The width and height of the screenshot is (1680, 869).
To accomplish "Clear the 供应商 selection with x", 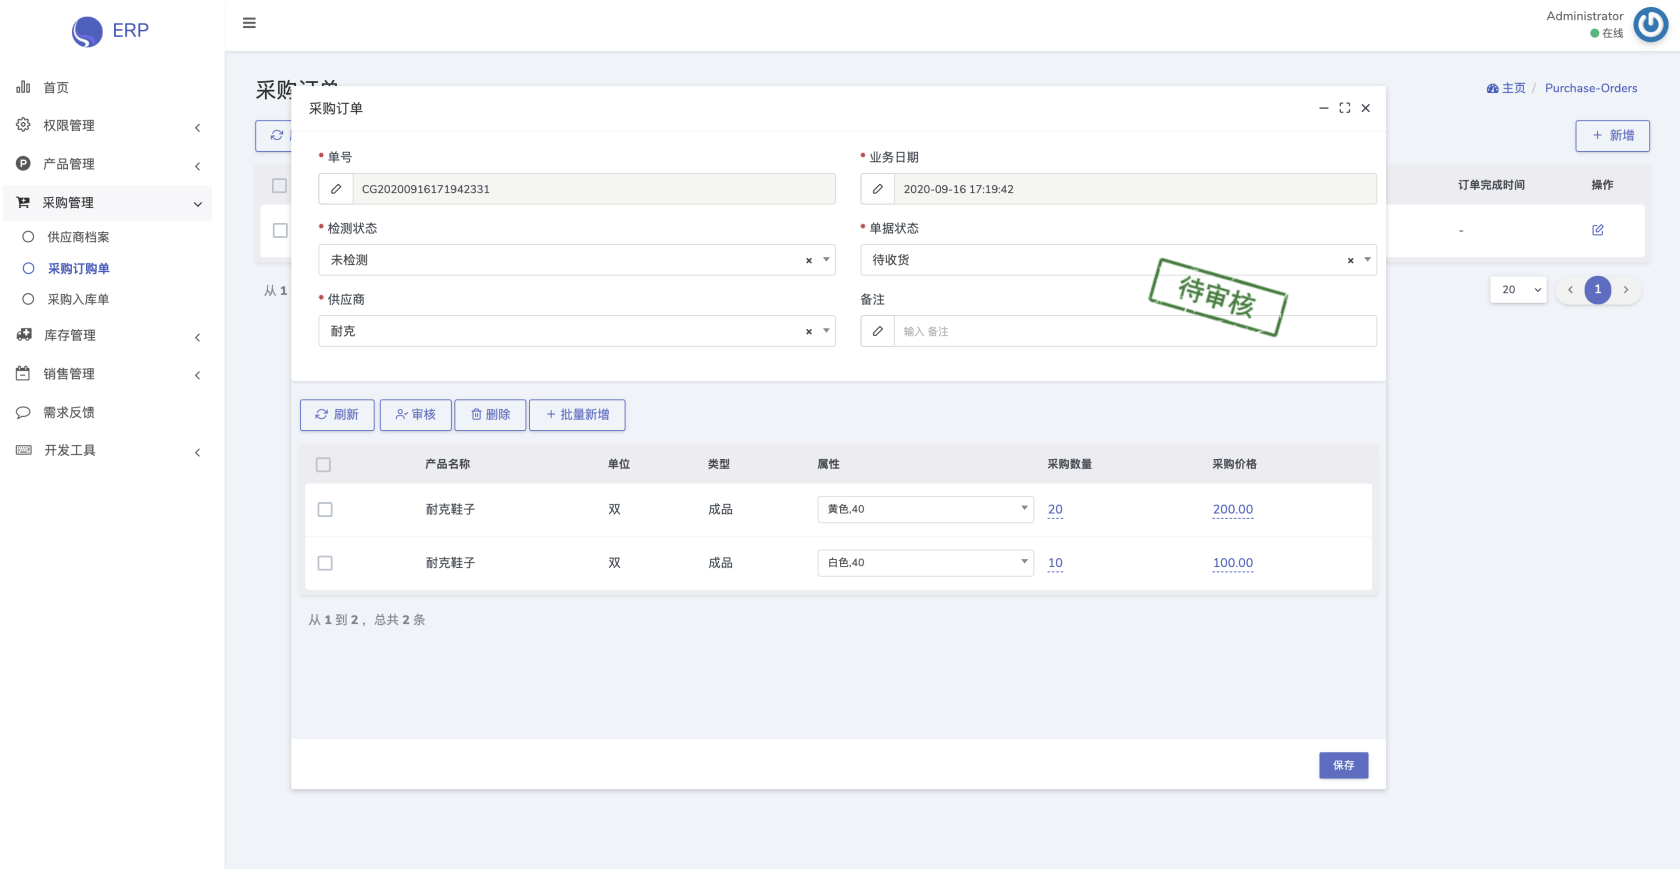I will [x=809, y=331].
